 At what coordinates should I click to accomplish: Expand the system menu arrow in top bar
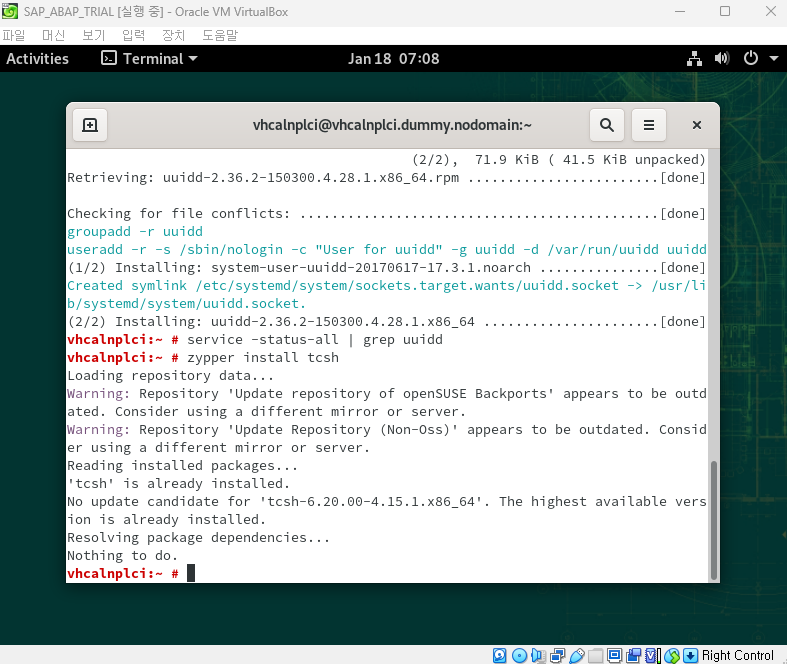pyautogui.click(x=773, y=59)
